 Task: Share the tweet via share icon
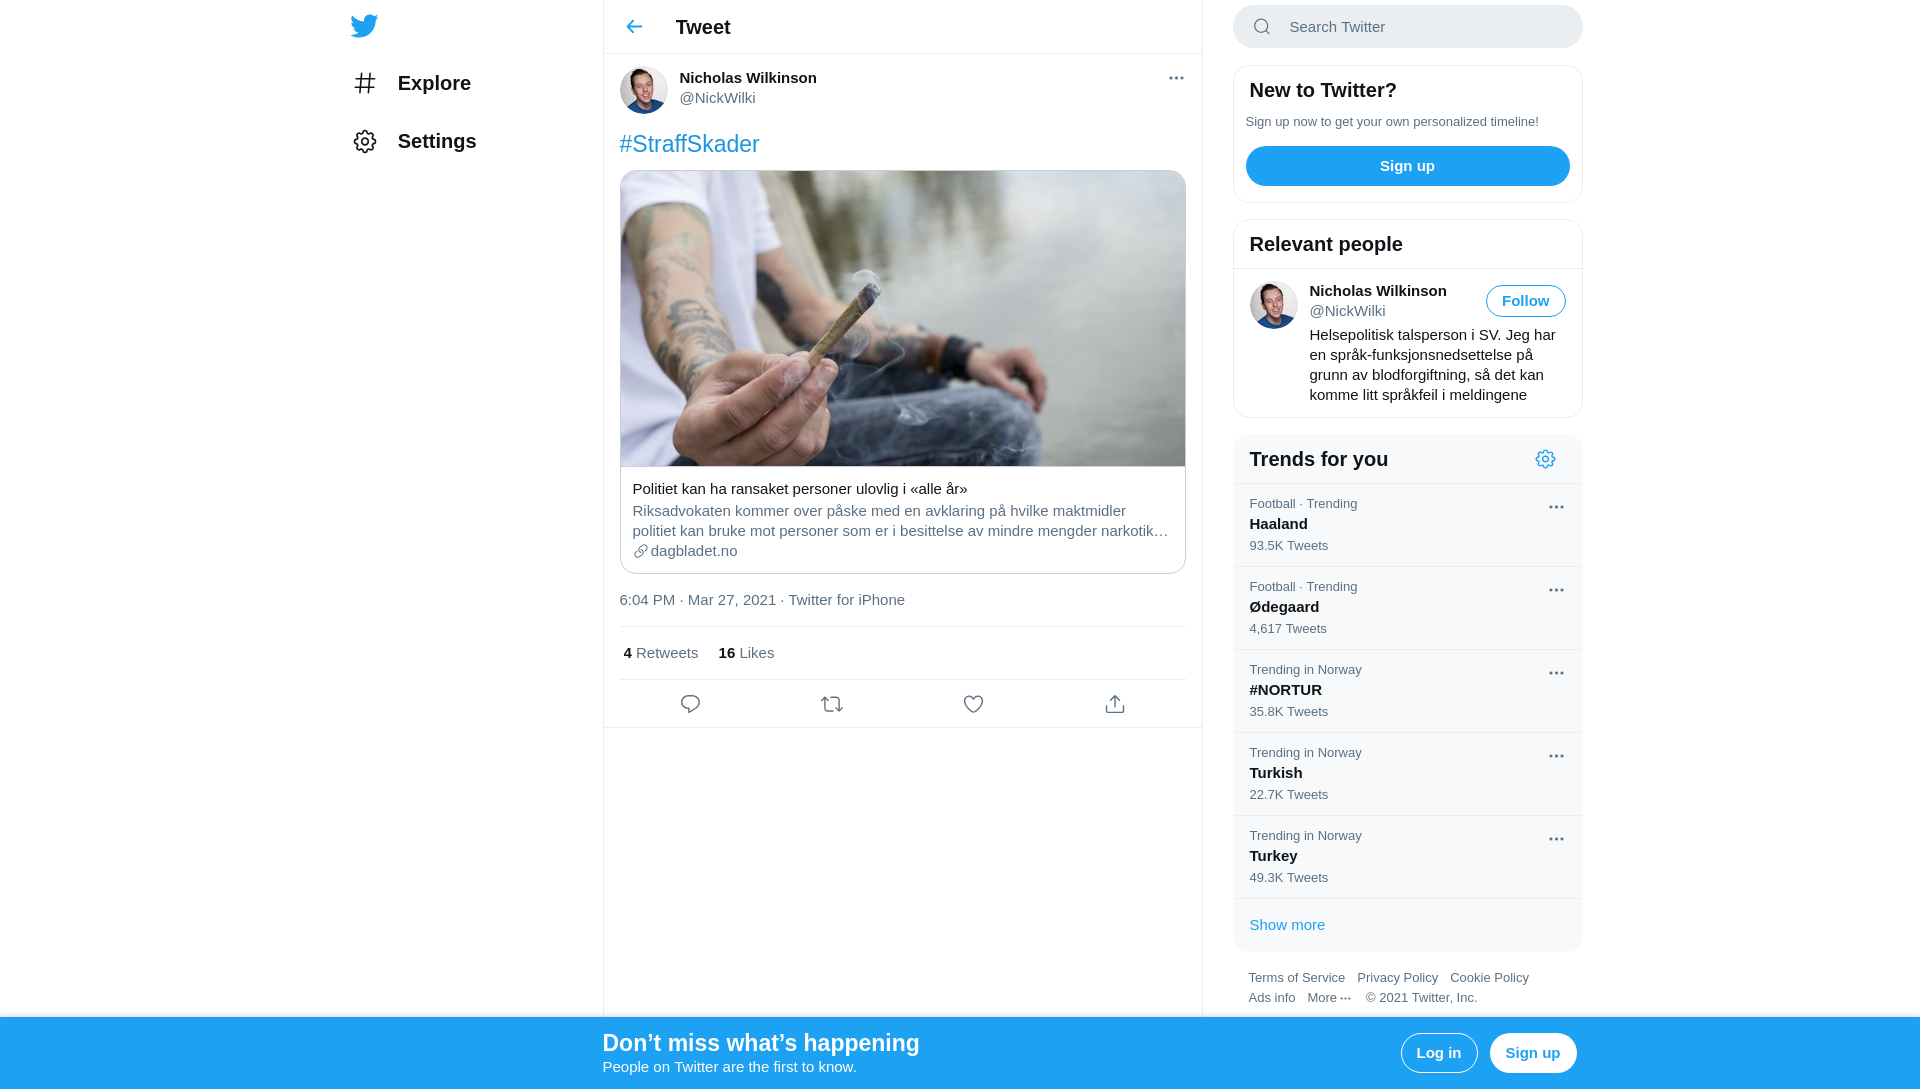[x=1115, y=704]
